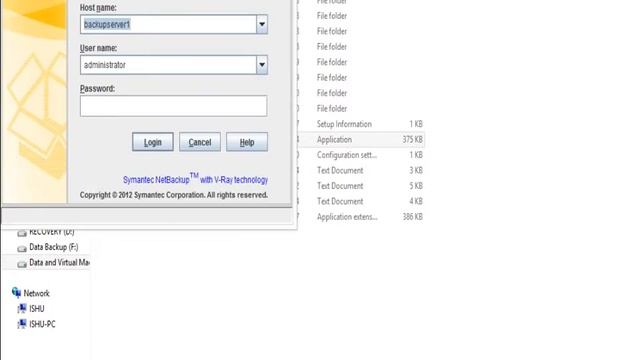Select Data and Virtual Ma drive icon
This screenshot has width=640, height=360.
pyautogui.click(x=22, y=264)
